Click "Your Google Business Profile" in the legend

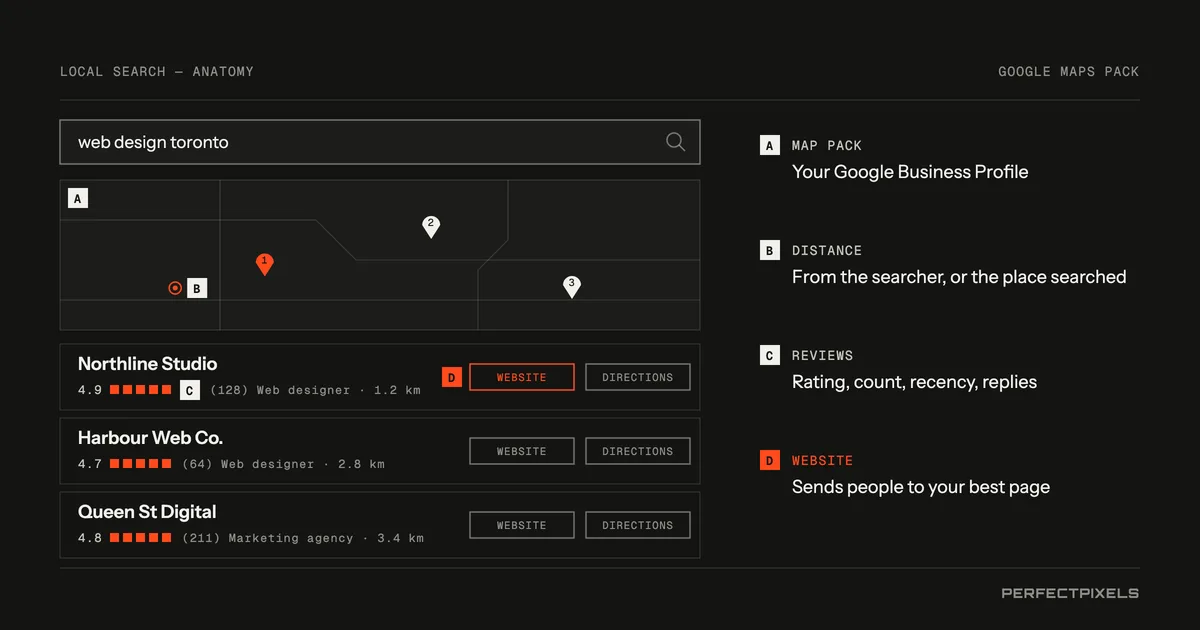910,172
